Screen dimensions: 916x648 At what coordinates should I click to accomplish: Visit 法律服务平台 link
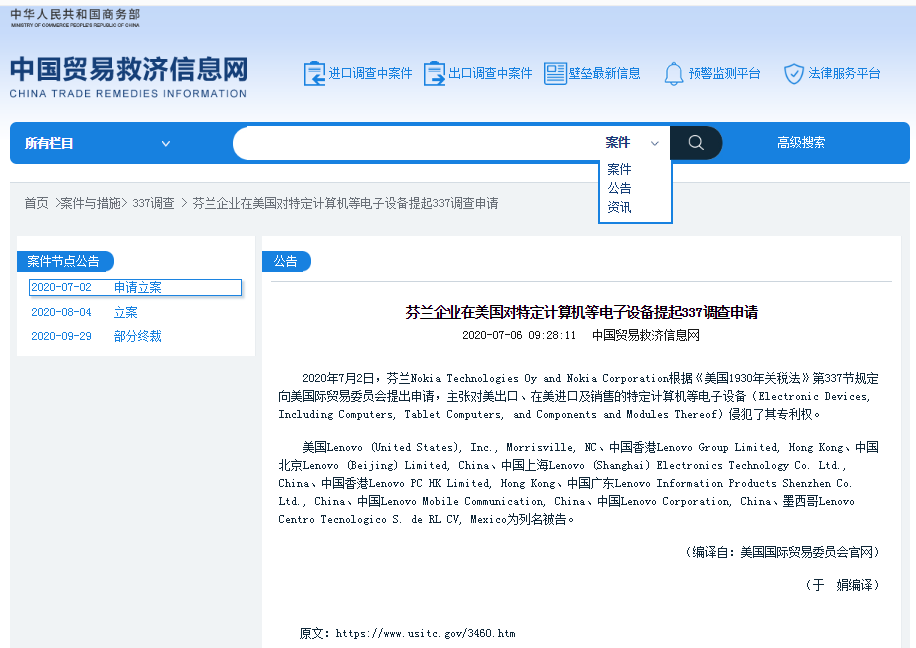844,74
